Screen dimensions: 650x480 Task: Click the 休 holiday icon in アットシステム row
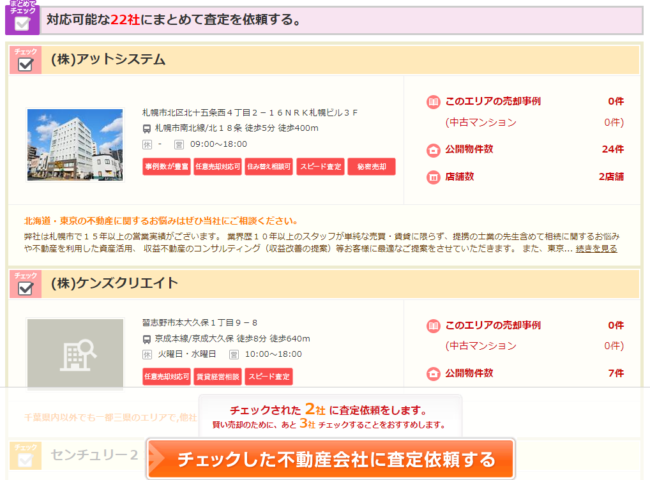(147, 144)
